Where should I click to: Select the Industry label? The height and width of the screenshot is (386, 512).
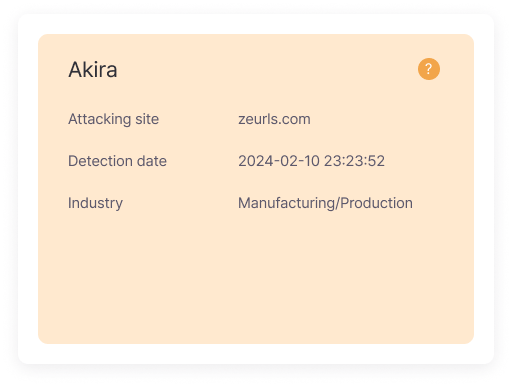[x=95, y=203]
